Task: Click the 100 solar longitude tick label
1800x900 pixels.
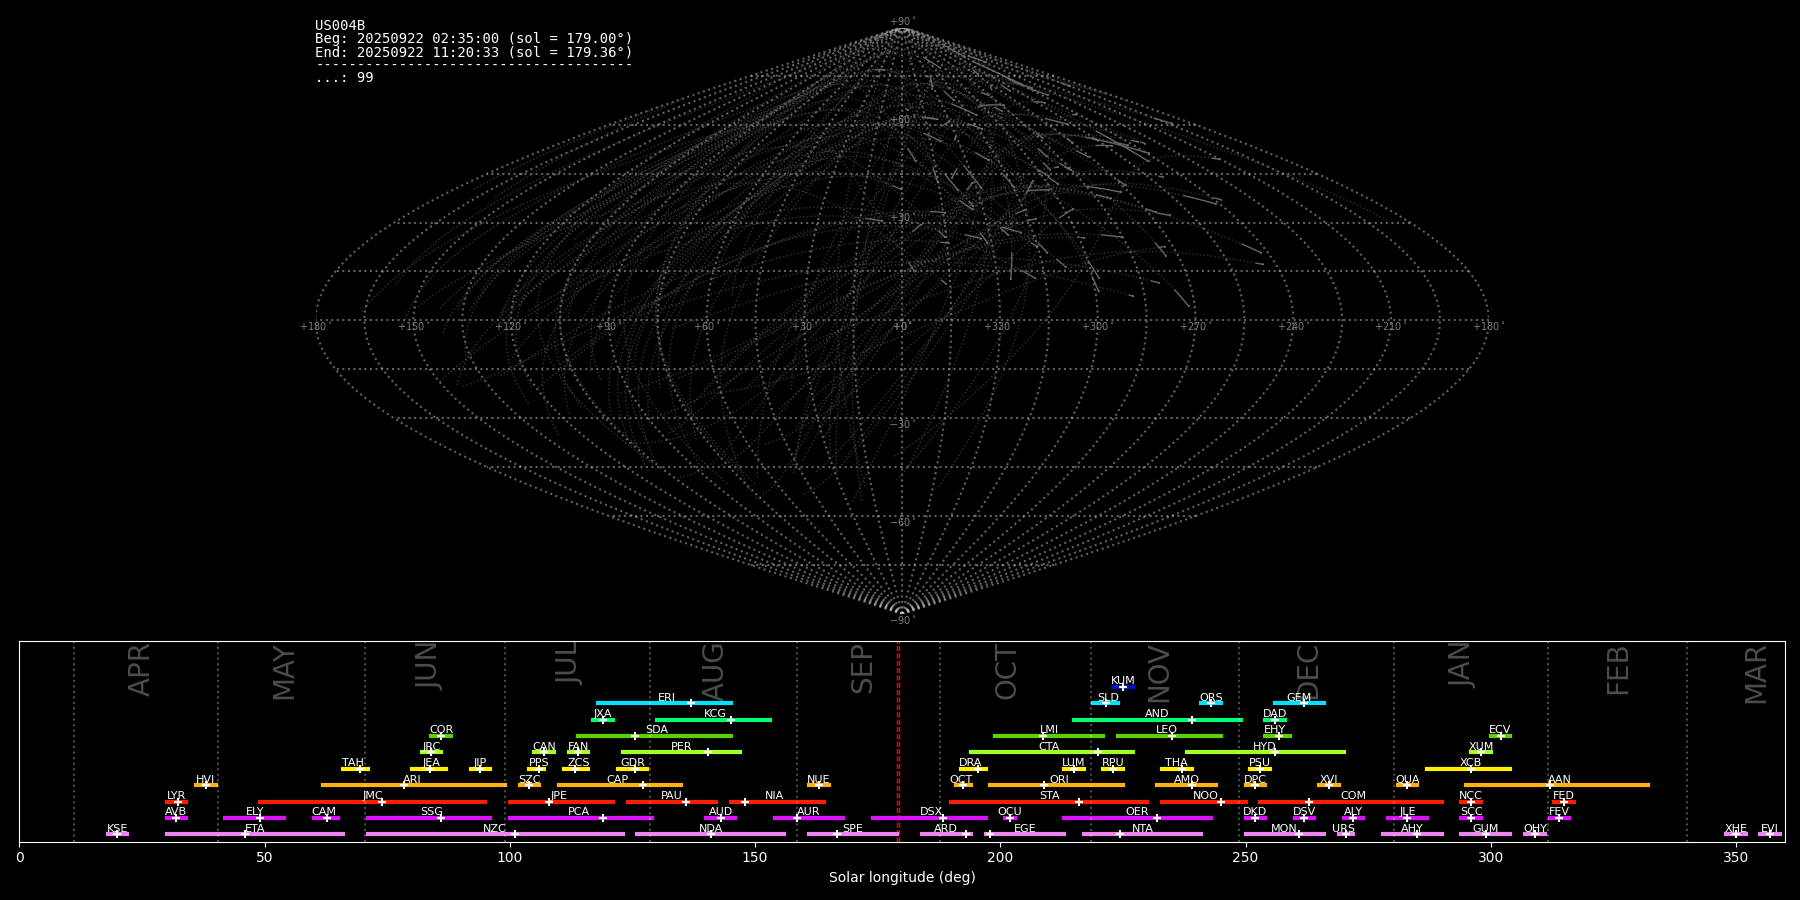Action: tap(510, 857)
